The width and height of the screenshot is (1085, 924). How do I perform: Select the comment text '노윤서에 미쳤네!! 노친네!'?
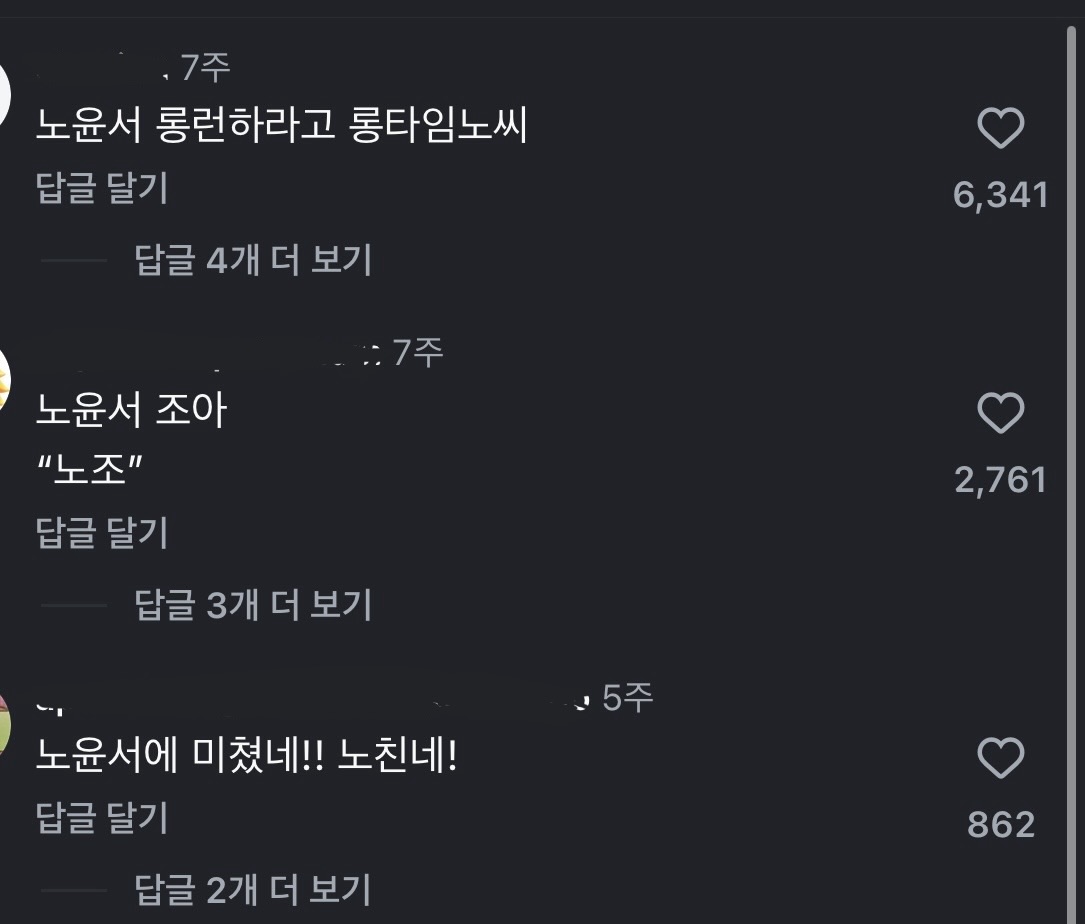coord(247,755)
